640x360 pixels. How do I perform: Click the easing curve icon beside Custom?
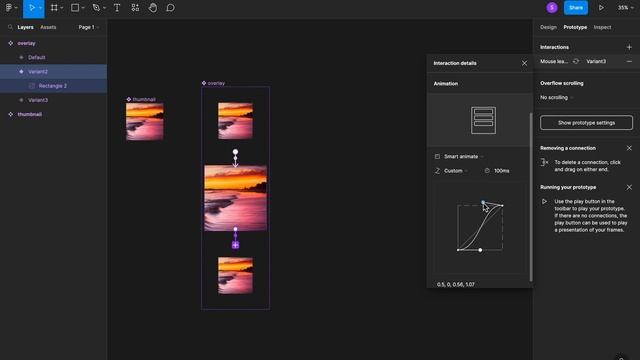pyautogui.click(x=438, y=171)
